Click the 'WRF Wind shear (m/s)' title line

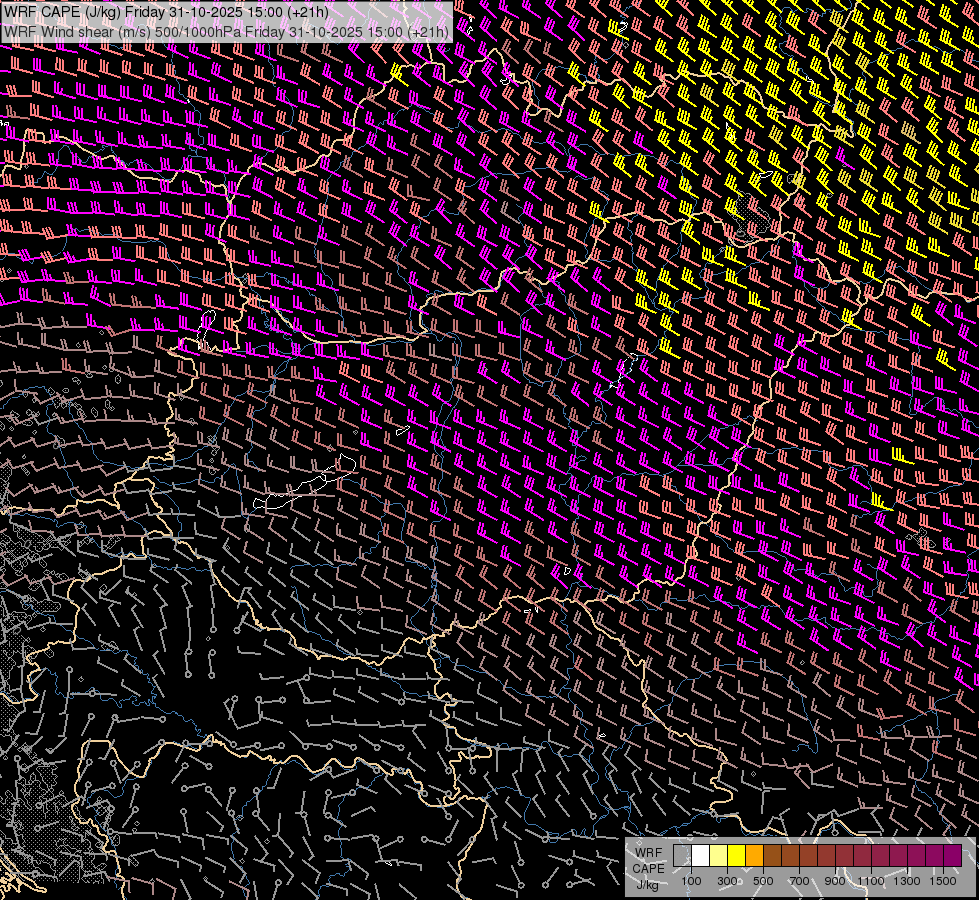226,32
